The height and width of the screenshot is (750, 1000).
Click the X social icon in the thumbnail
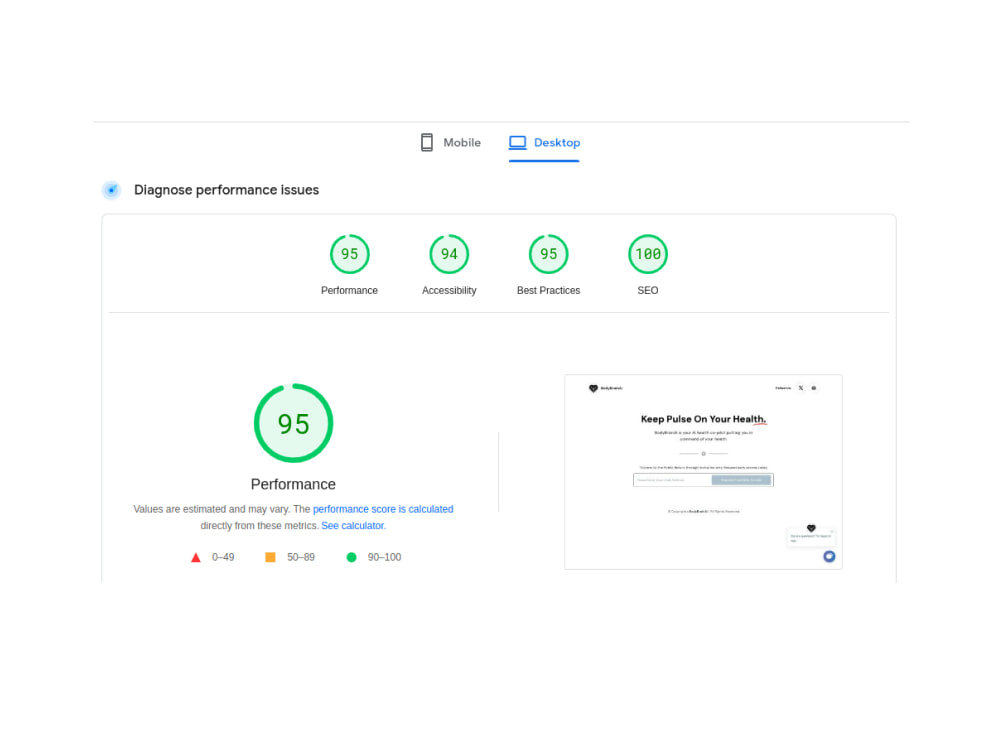(x=801, y=388)
